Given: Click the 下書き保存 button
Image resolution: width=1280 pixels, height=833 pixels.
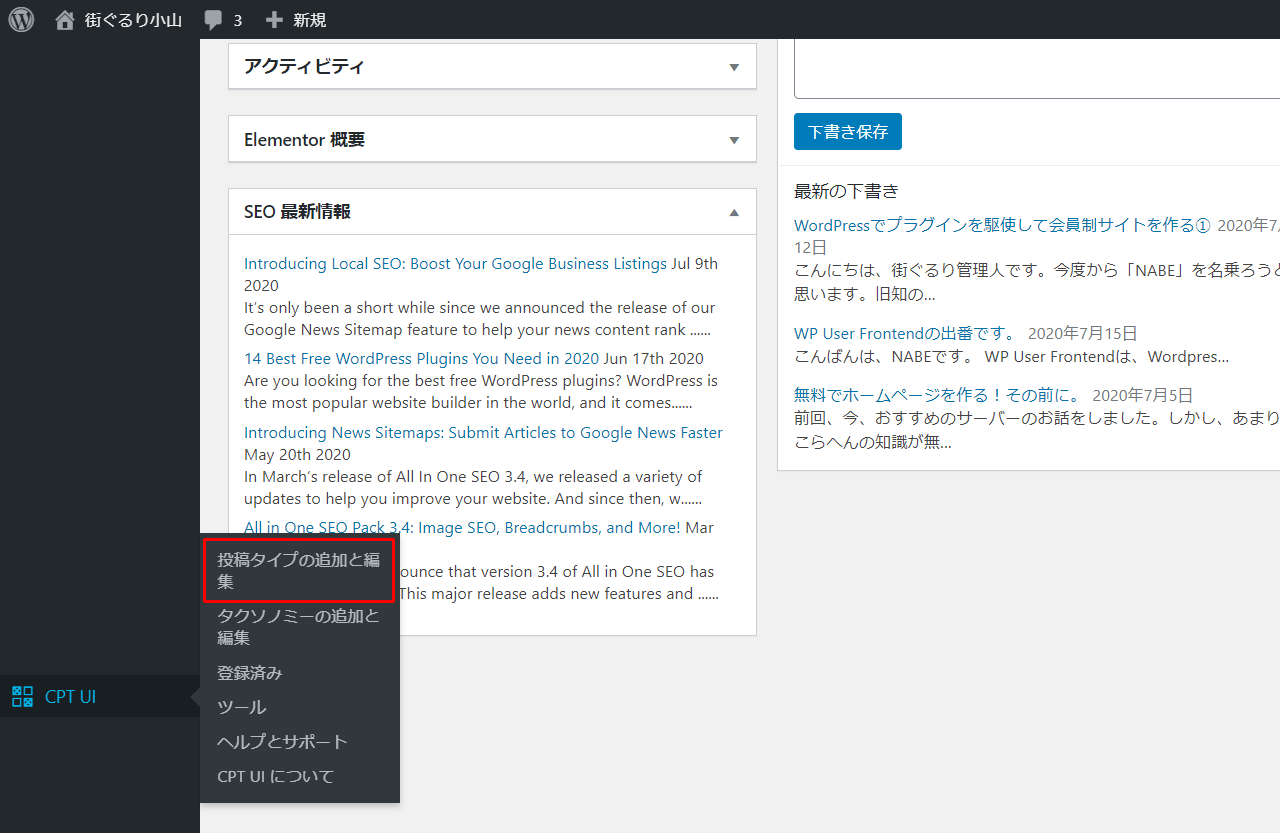Looking at the screenshot, I should click(x=848, y=132).
